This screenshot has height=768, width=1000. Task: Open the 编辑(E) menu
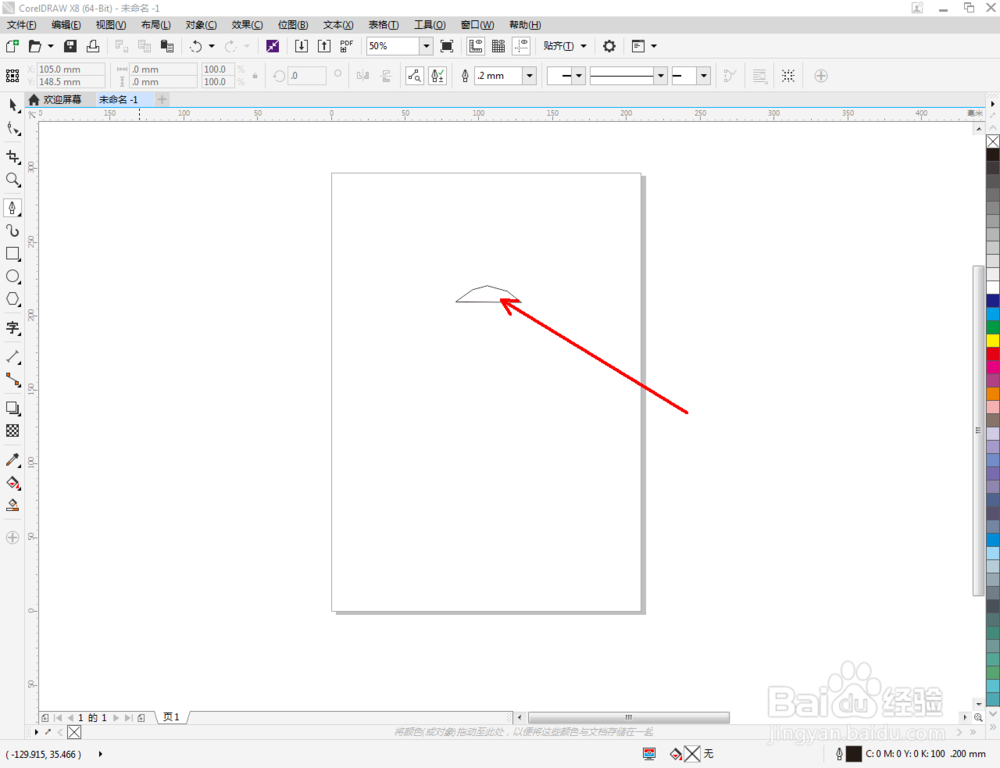66,25
